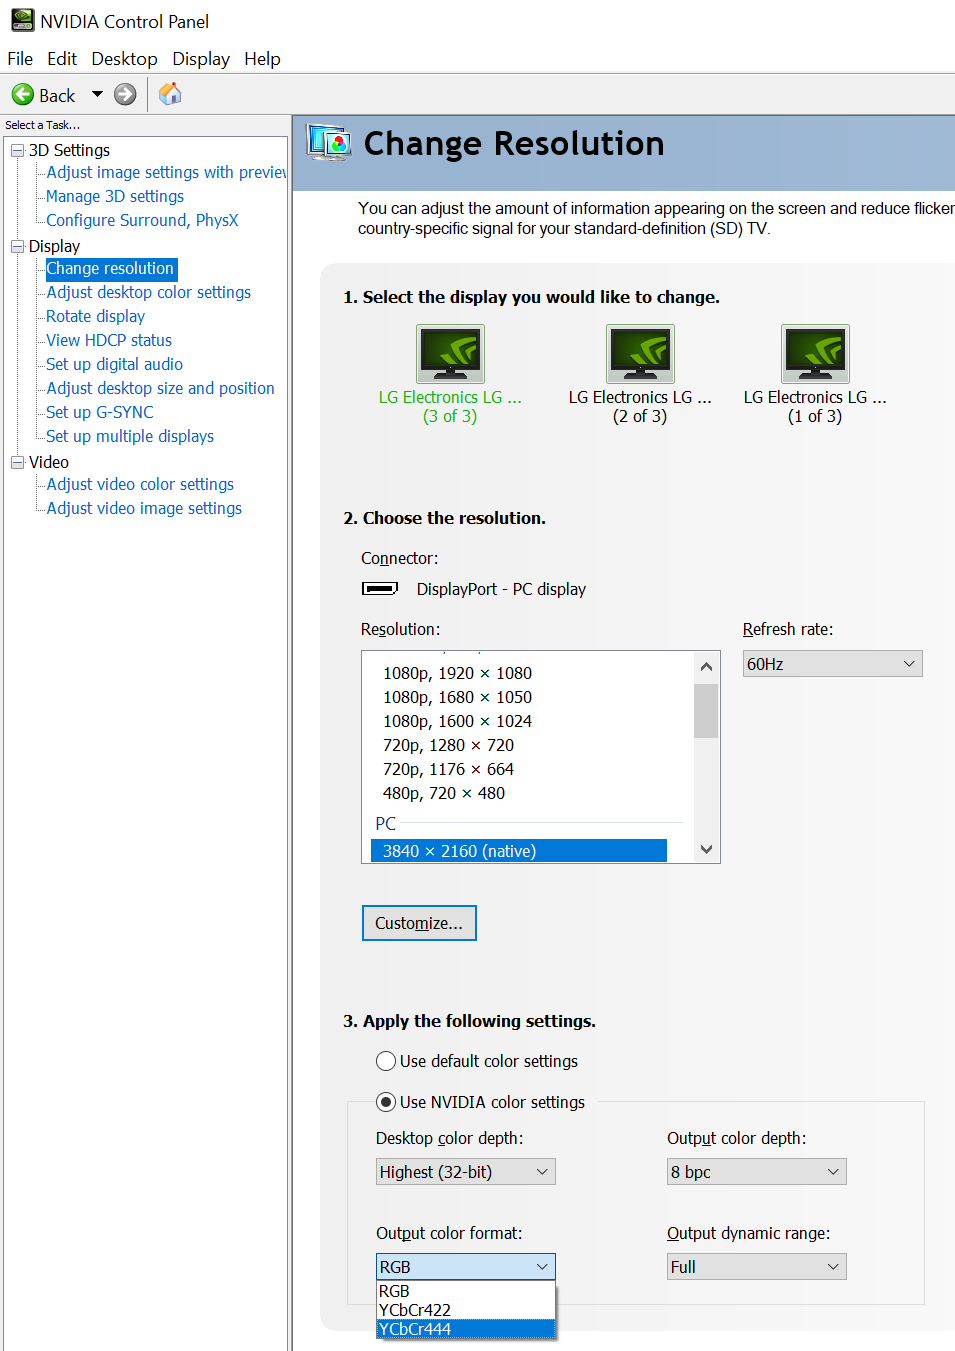Select the Change resolution tree item

tap(111, 268)
